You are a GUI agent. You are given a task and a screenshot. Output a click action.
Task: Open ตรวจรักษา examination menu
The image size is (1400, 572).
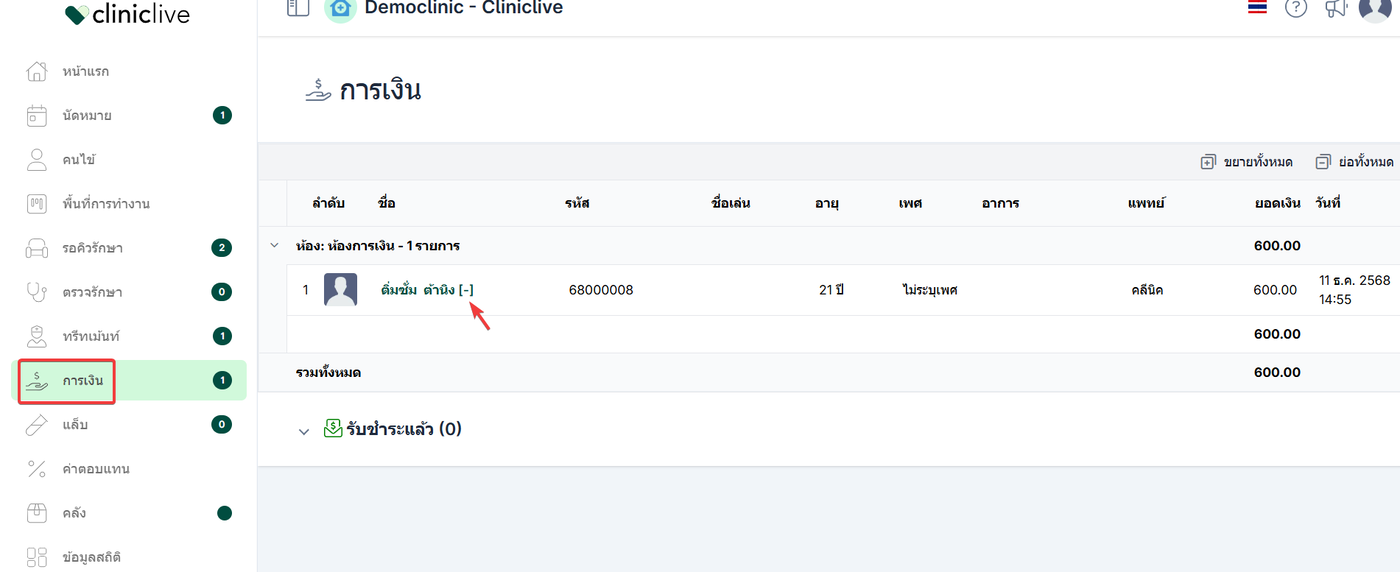(x=92, y=292)
